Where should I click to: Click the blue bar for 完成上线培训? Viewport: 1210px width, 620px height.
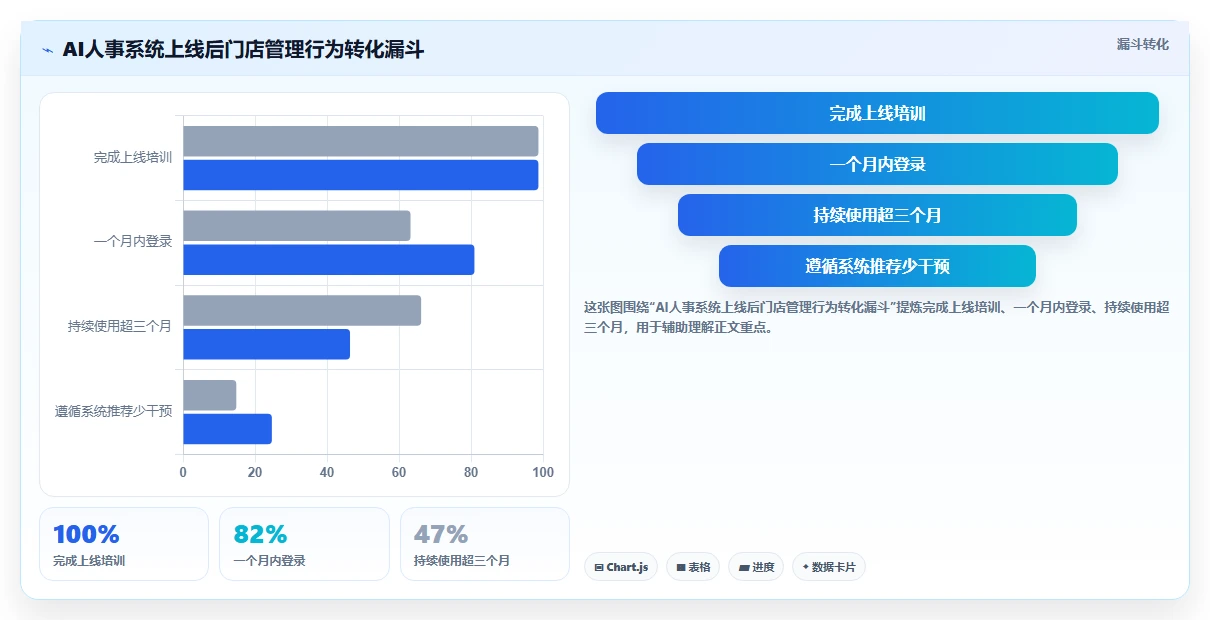361,175
